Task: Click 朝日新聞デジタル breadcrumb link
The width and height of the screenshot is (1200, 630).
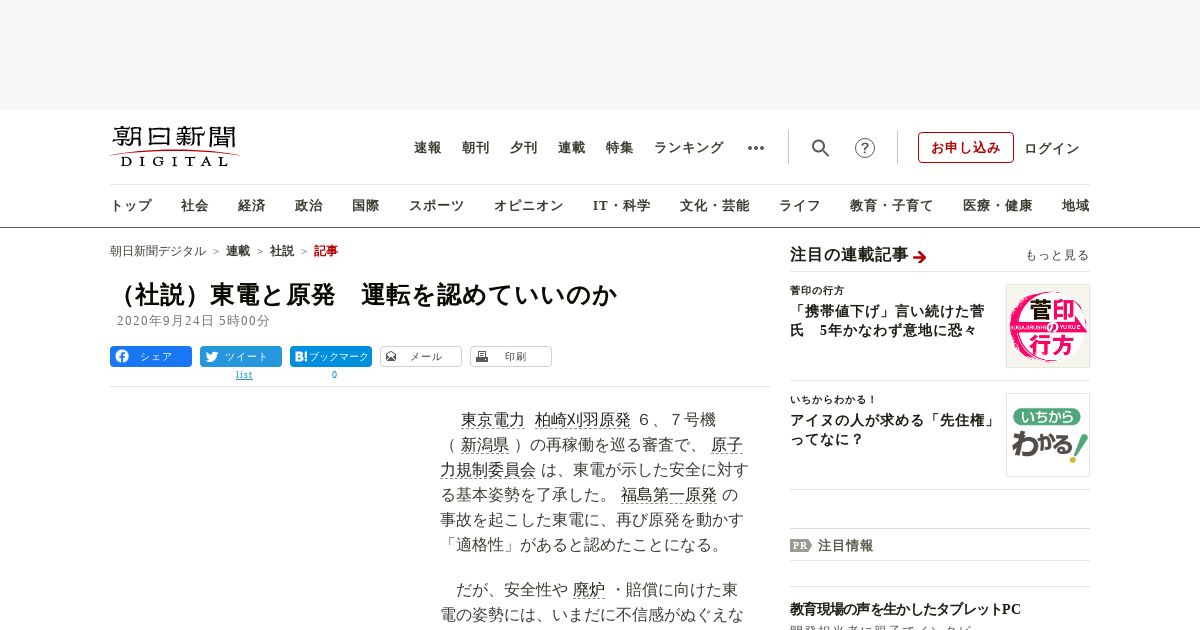Action: click(x=158, y=251)
